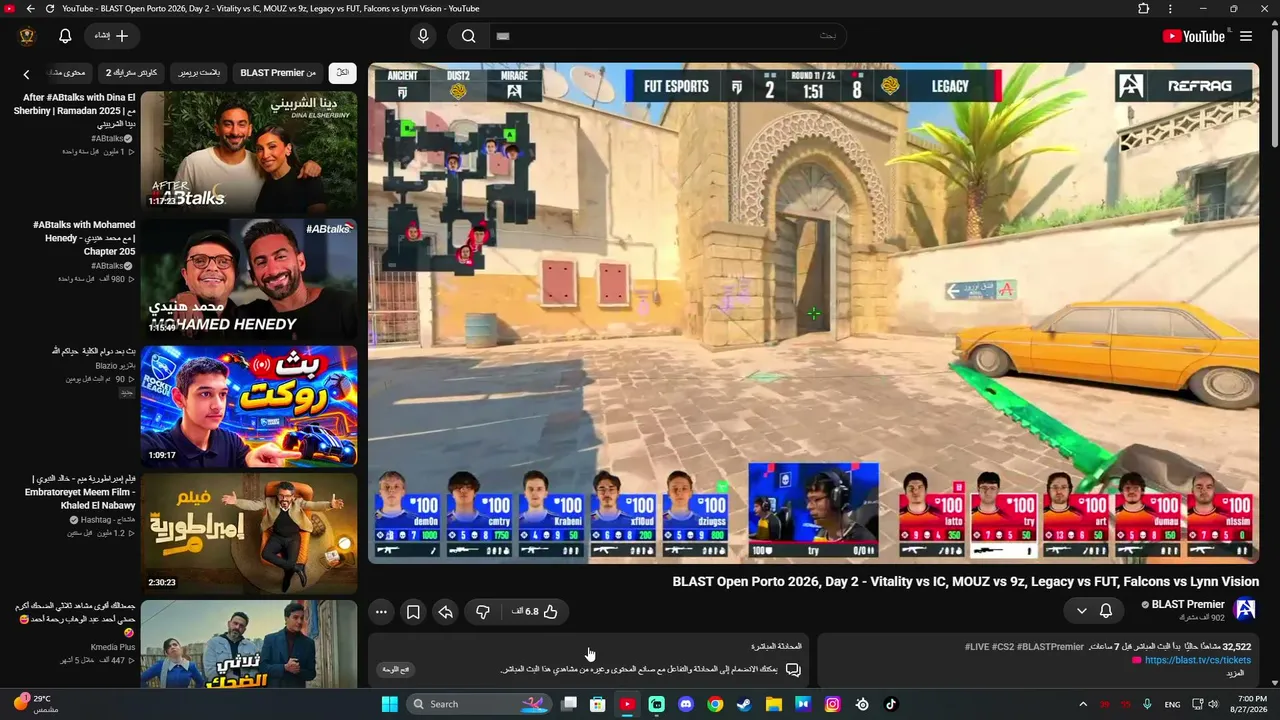Open TikTok from the taskbar
Screen dimensions: 1280x720
(891, 704)
